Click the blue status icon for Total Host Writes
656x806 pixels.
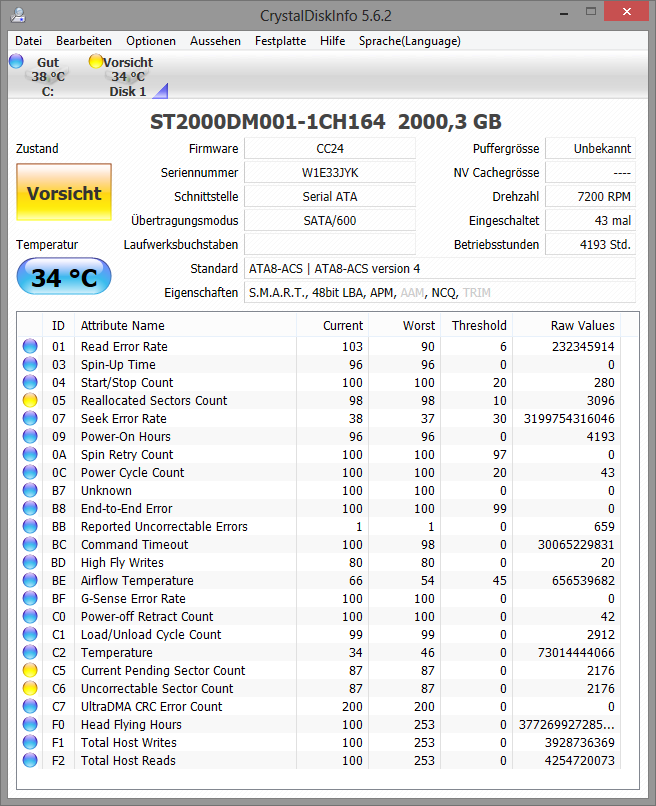coord(30,742)
